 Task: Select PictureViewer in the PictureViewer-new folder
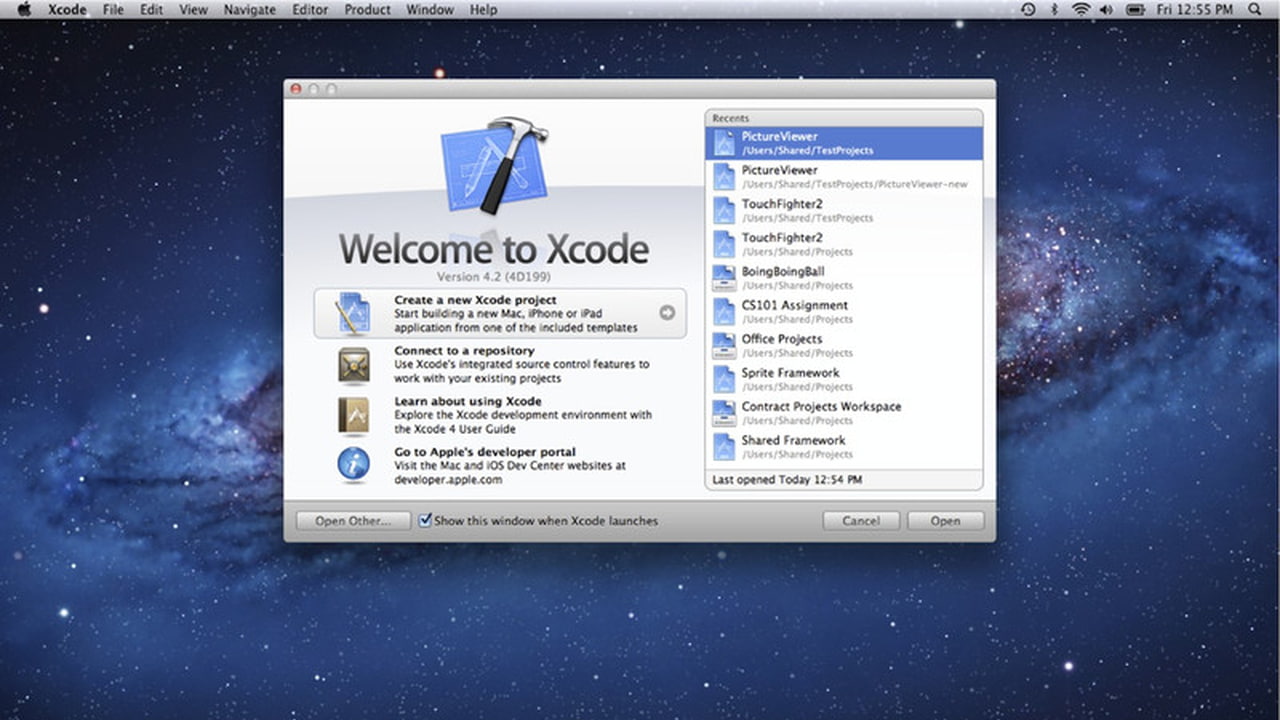844,177
